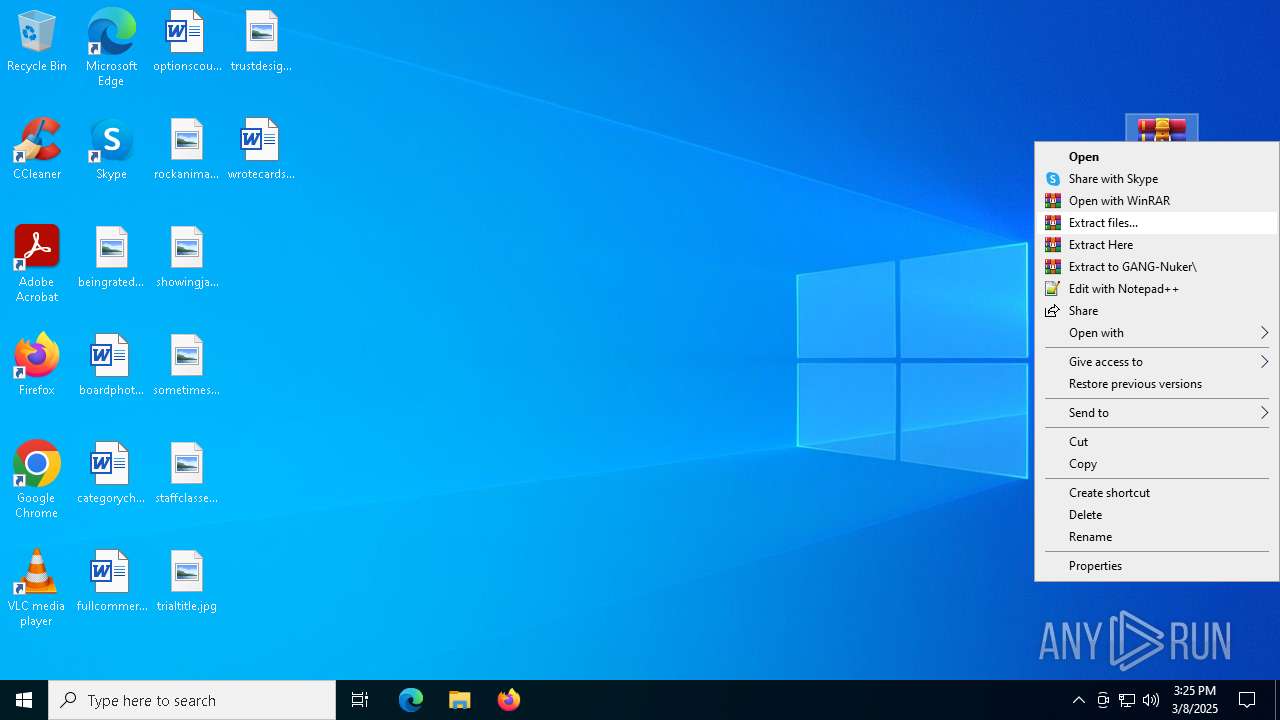Select the boardphot... Word document icon

click(111, 366)
